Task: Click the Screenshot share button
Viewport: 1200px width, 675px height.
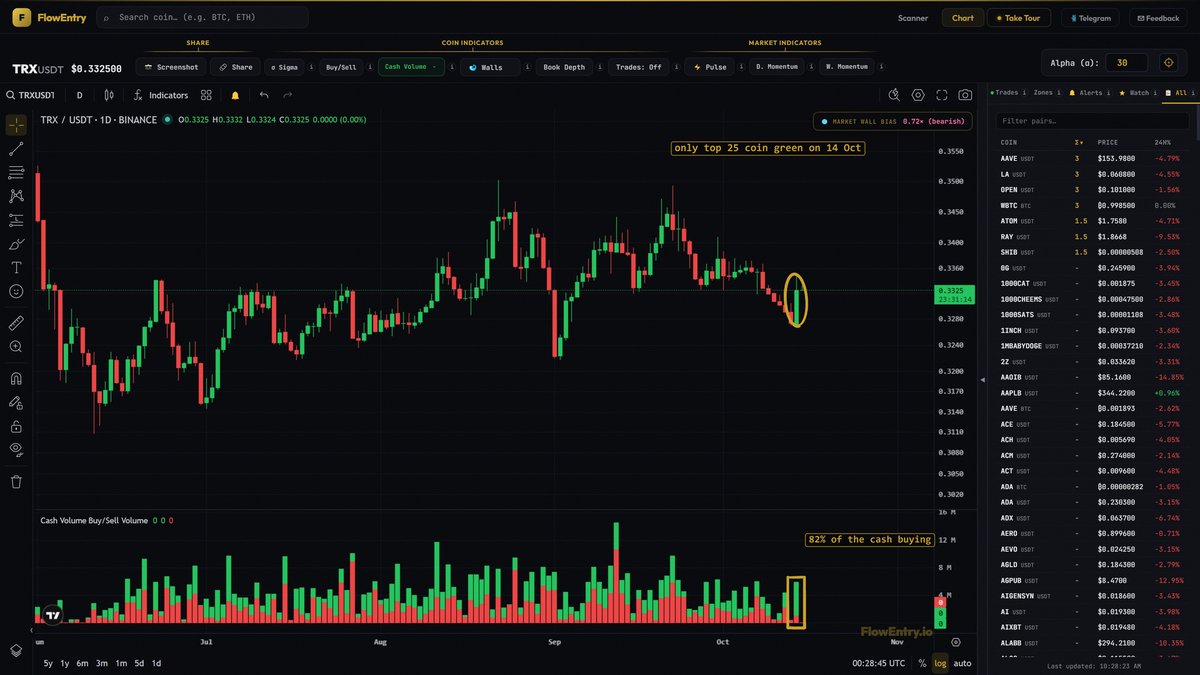Action: pyautogui.click(x=171, y=67)
